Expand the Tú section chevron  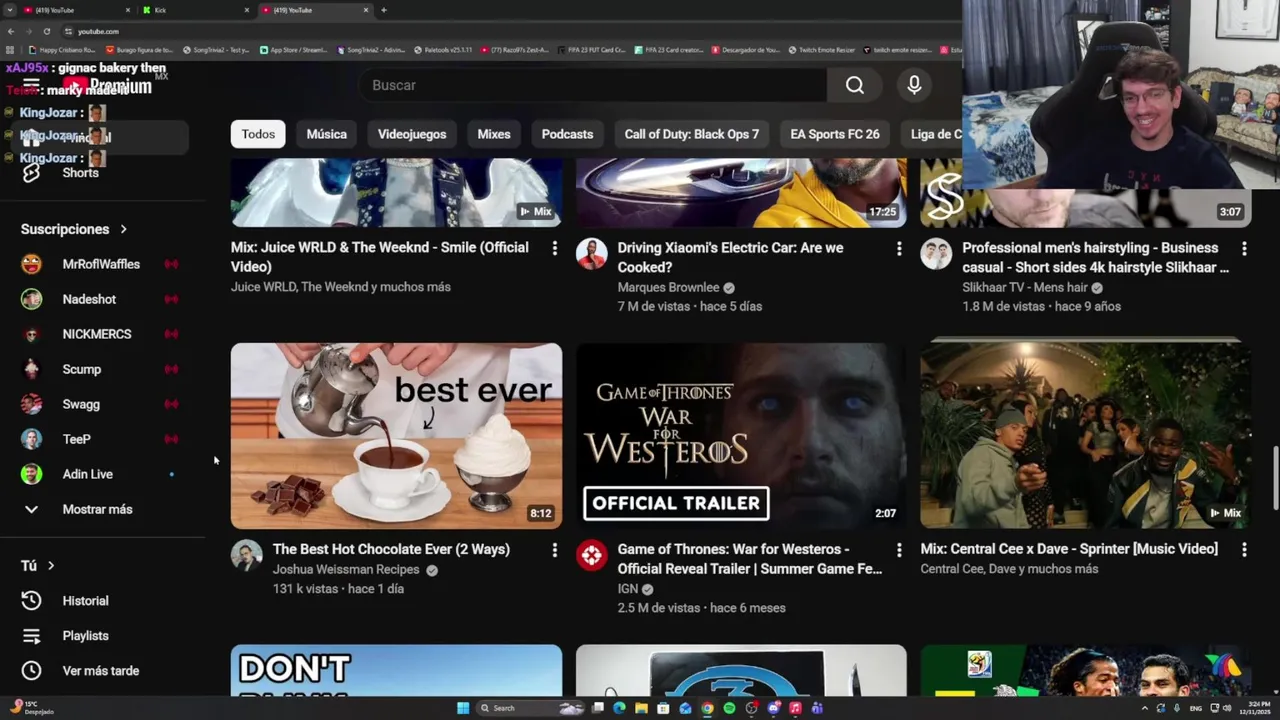pos(51,566)
